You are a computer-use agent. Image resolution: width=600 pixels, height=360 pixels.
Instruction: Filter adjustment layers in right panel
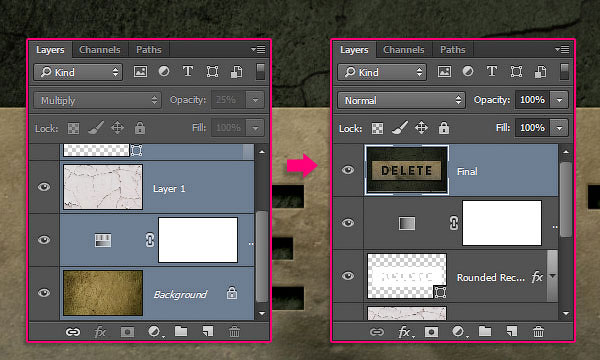click(468, 72)
